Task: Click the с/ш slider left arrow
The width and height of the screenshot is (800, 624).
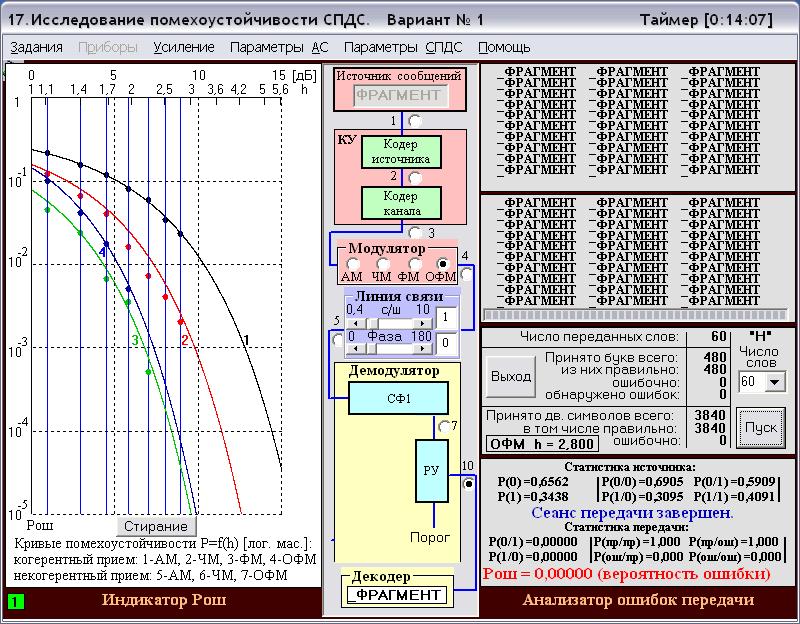Action: 356,323
